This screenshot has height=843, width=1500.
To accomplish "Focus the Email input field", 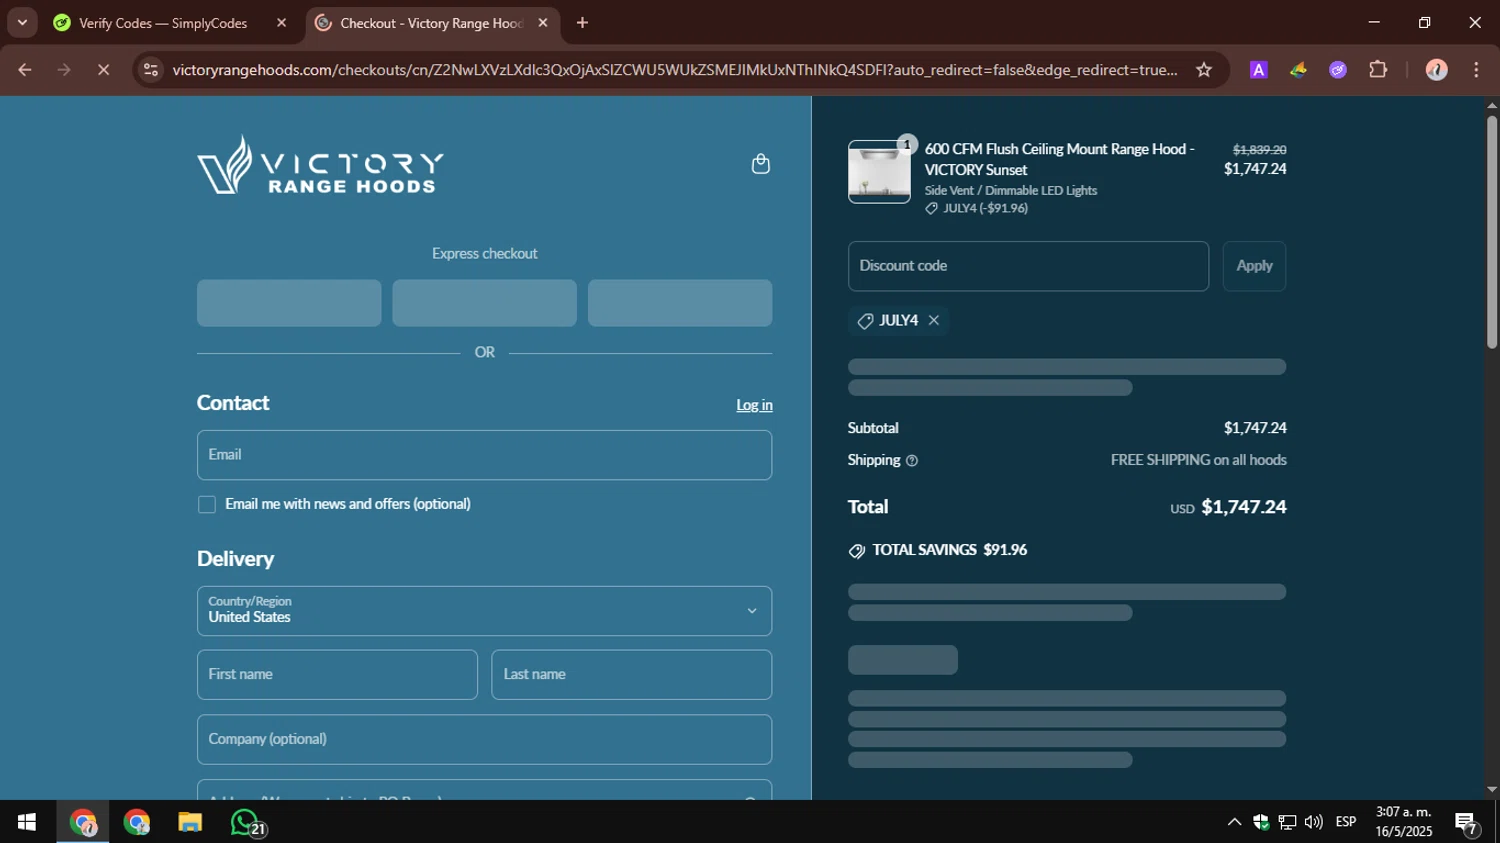I will 484,455.
